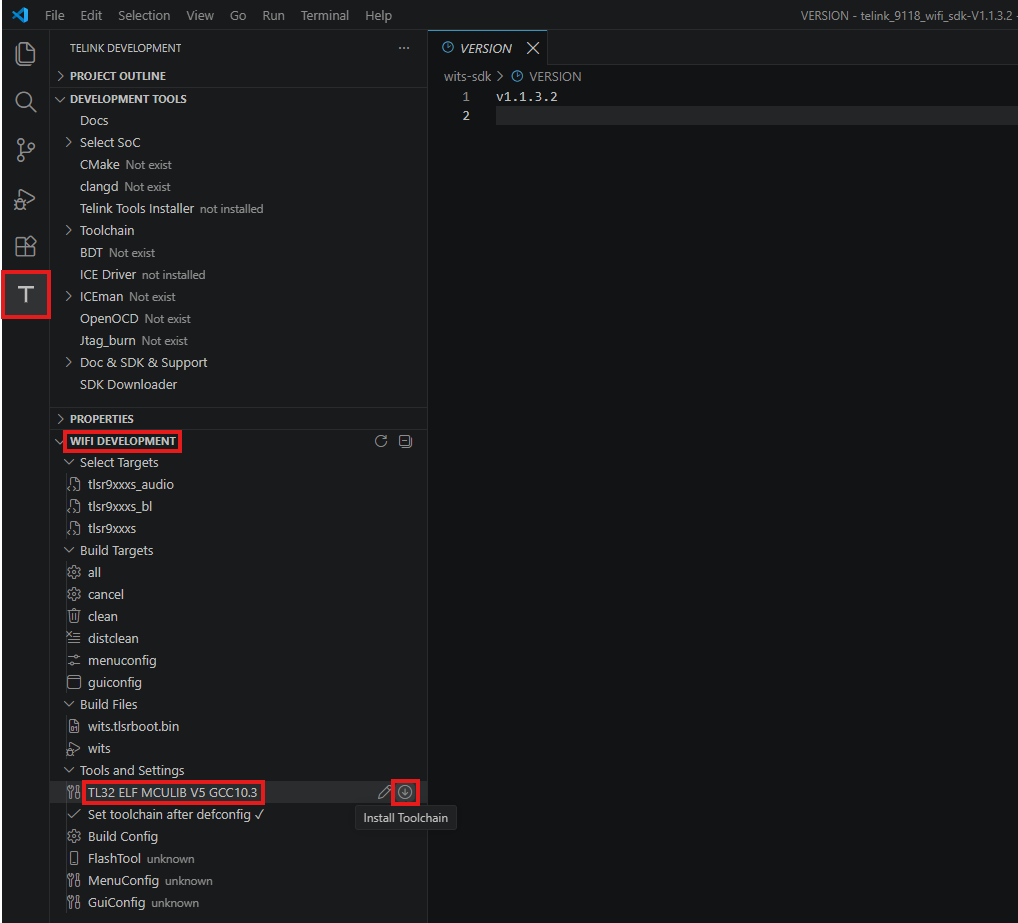Click the binary file icon of wits.tlsrboot.bin
1018x923 pixels.
pos(74,726)
